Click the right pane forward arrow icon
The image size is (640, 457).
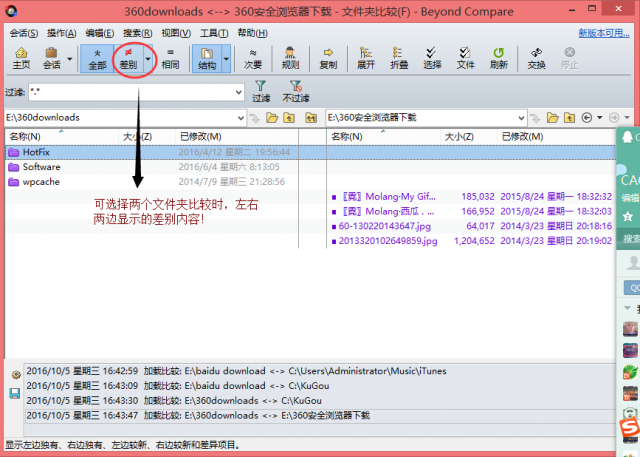click(x=614, y=118)
